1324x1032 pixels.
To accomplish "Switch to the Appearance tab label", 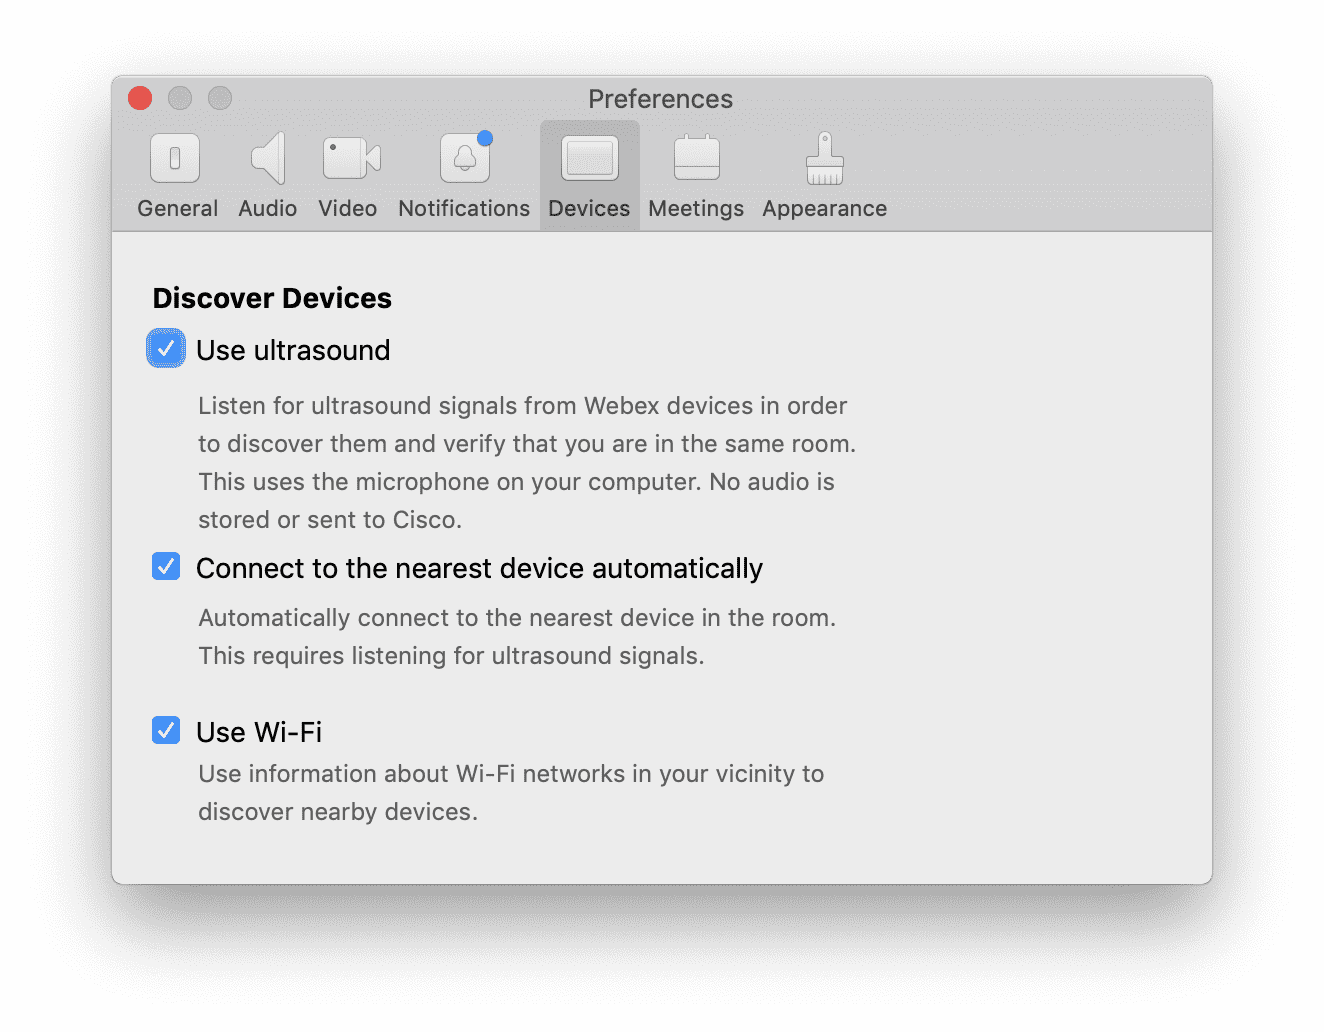I will coord(825,208).
